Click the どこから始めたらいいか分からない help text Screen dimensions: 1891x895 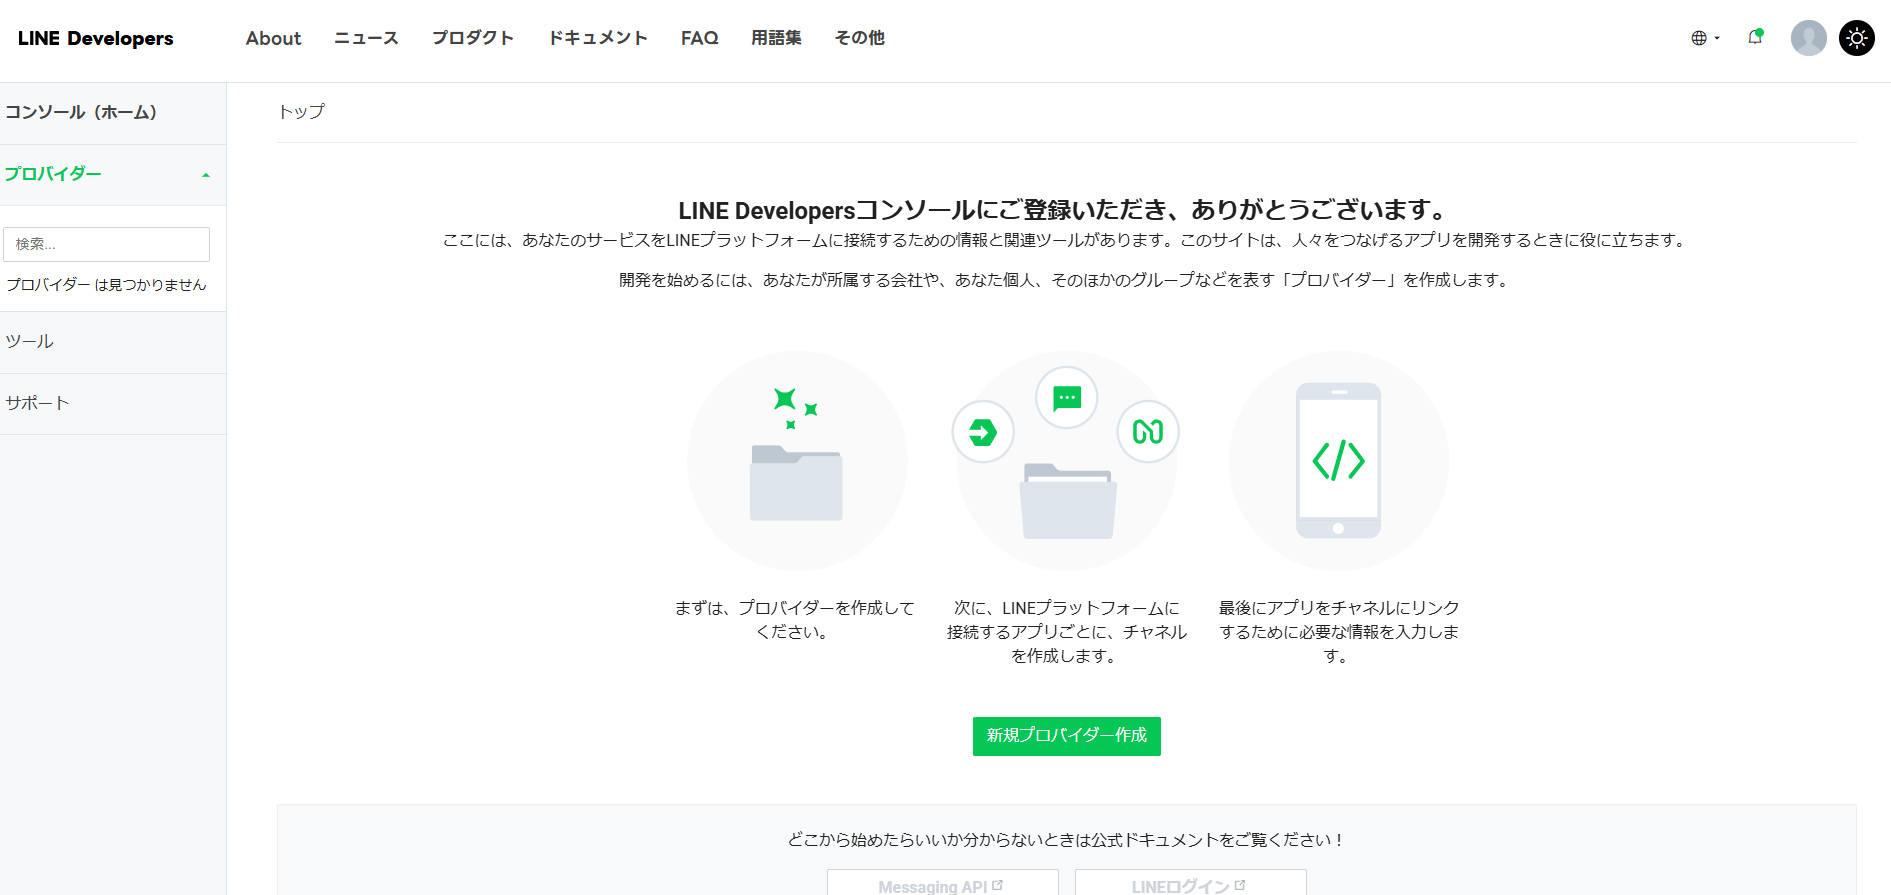(x=1066, y=840)
